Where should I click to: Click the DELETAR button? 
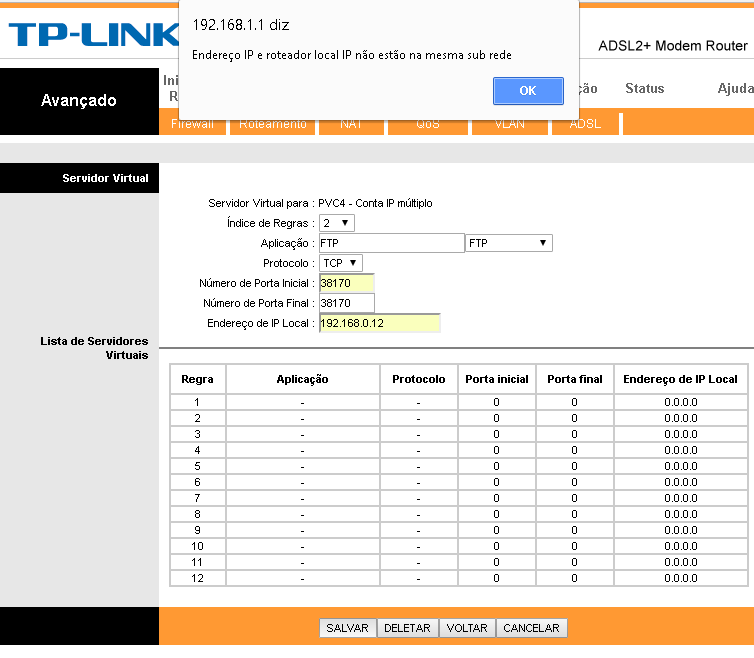(407, 628)
